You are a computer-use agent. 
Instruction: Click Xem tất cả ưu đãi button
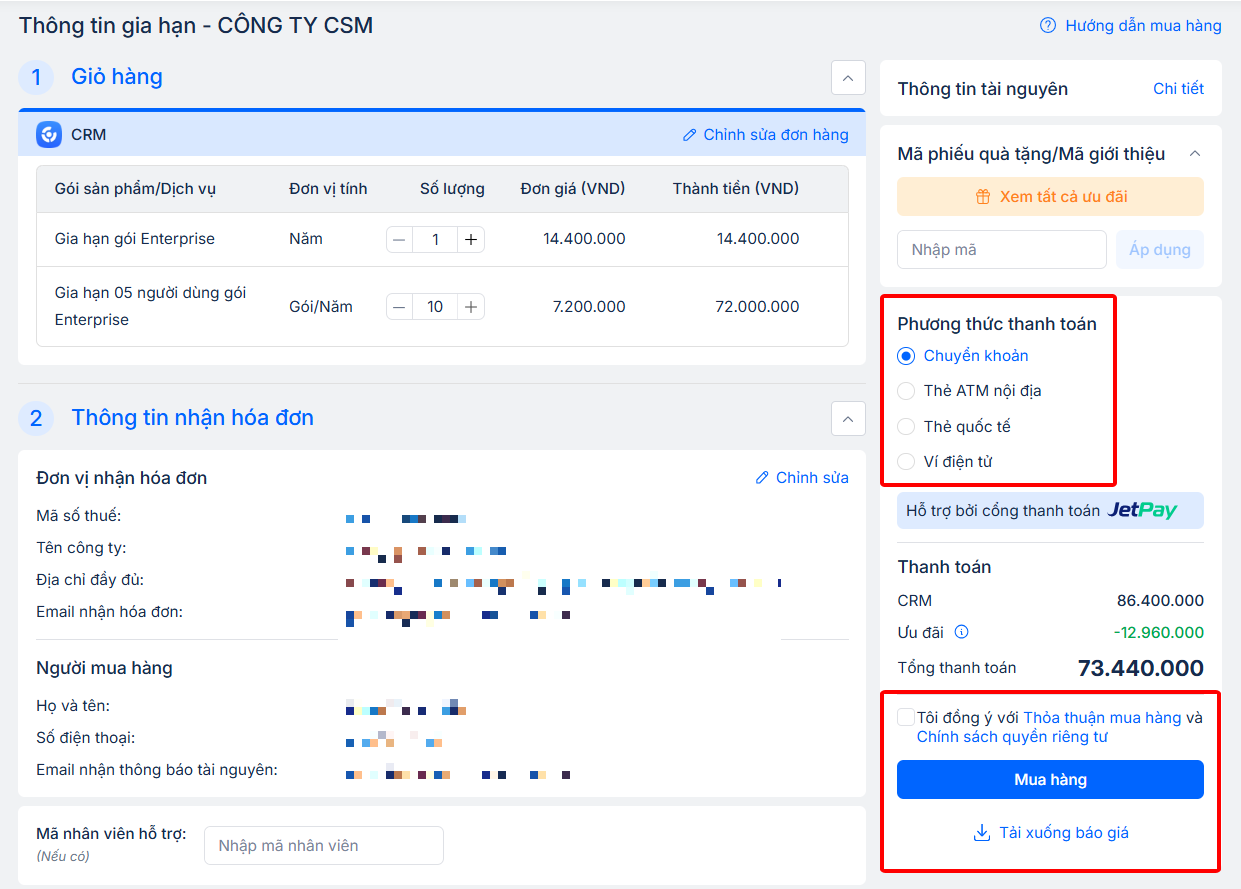coord(1050,197)
